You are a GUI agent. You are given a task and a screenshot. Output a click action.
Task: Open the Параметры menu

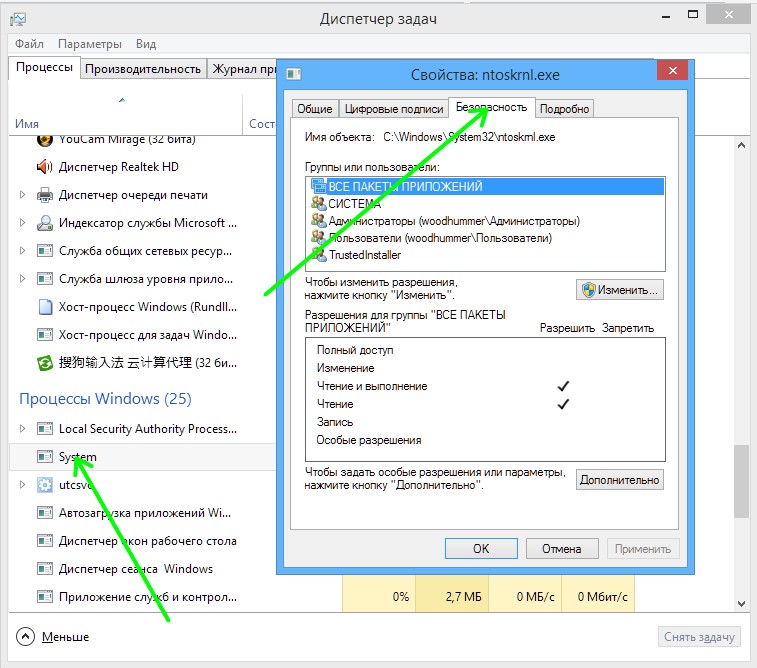(x=89, y=44)
